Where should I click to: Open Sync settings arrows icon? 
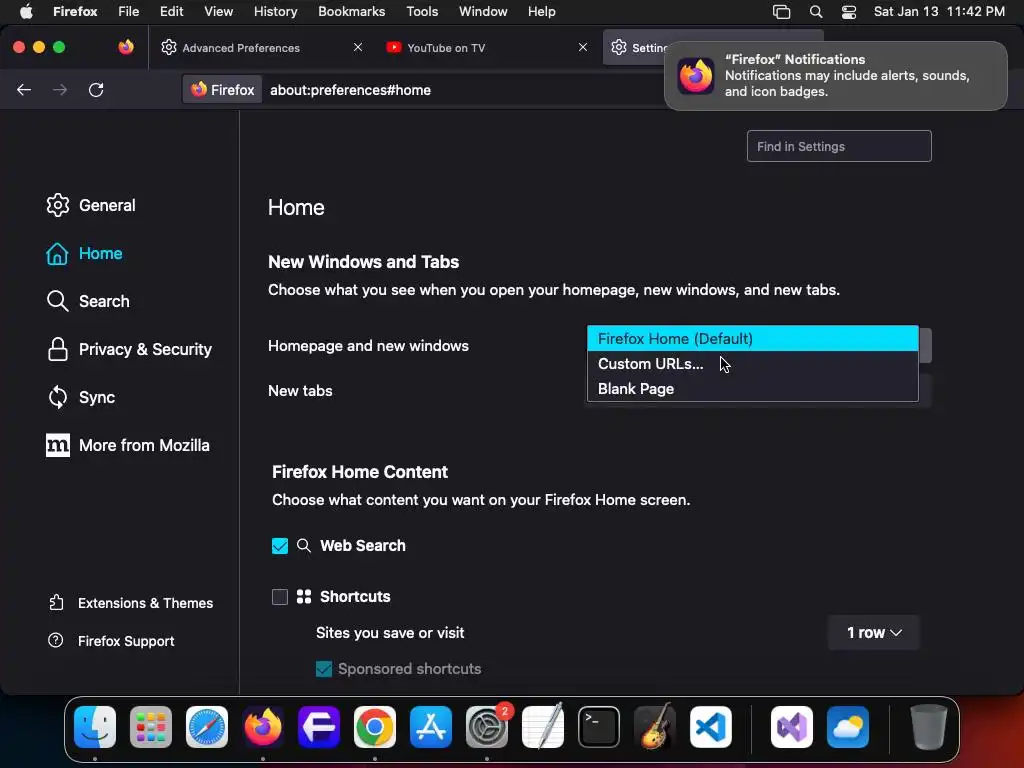tap(57, 397)
